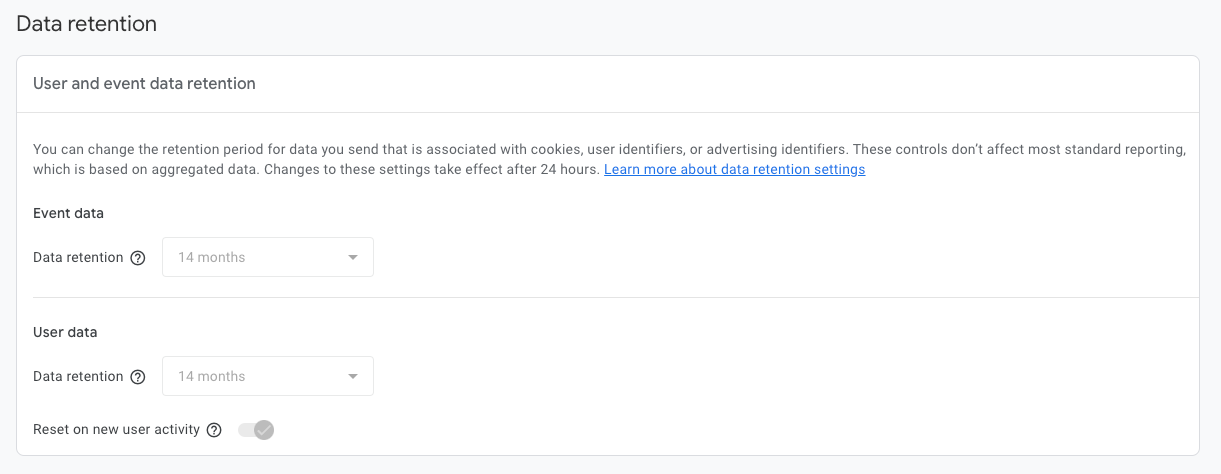Click the arrow on User data retention dropdown
Viewport: 1221px width, 474px height.
pos(353,377)
